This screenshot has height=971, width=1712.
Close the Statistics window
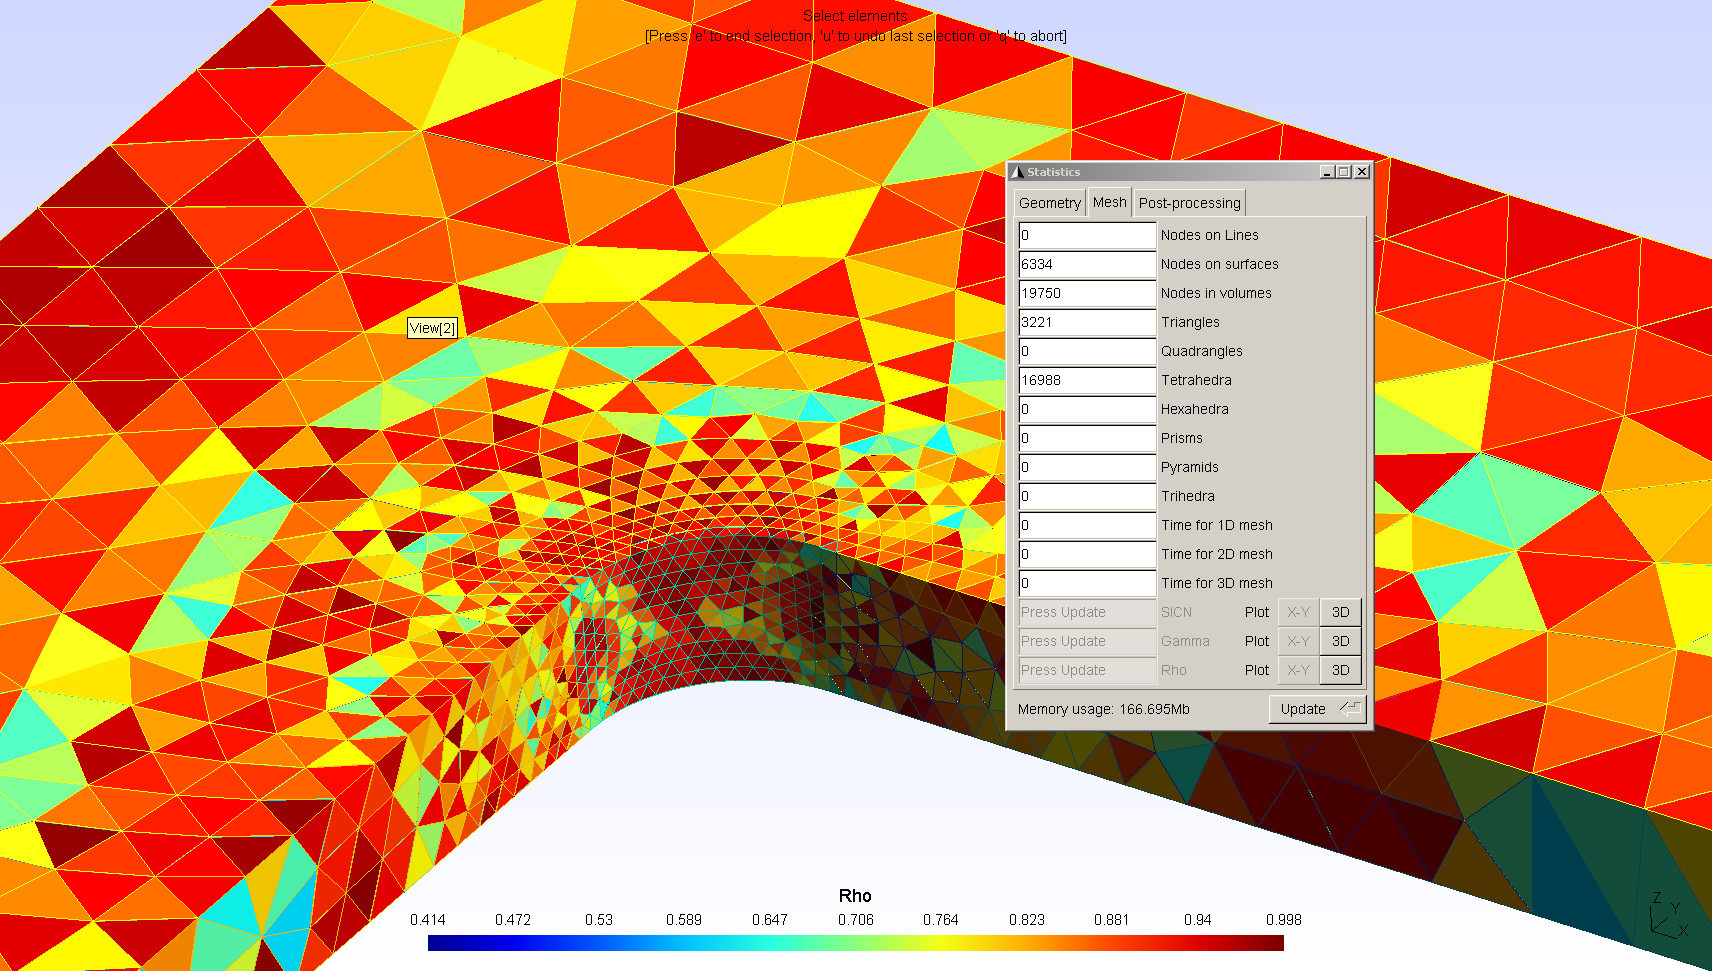pyautogui.click(x=1361, y=172)
